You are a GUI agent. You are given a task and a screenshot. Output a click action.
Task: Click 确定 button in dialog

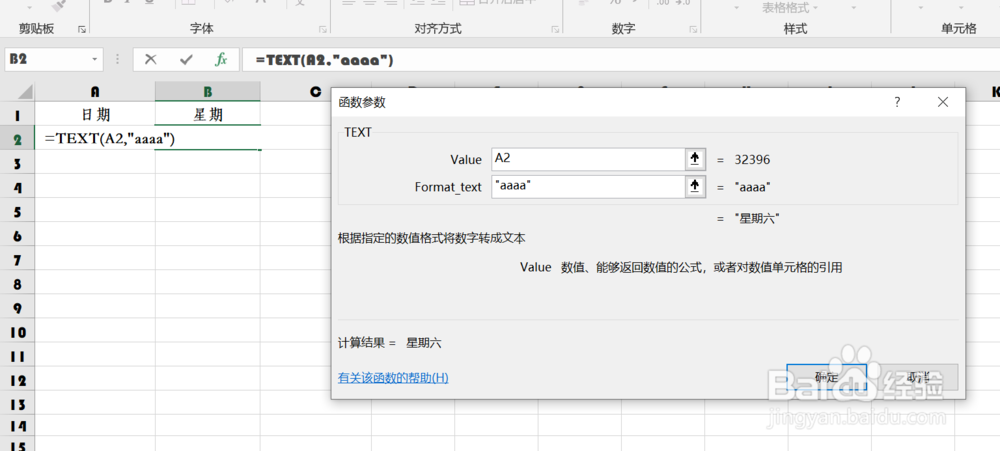click(x=827, y=377)
